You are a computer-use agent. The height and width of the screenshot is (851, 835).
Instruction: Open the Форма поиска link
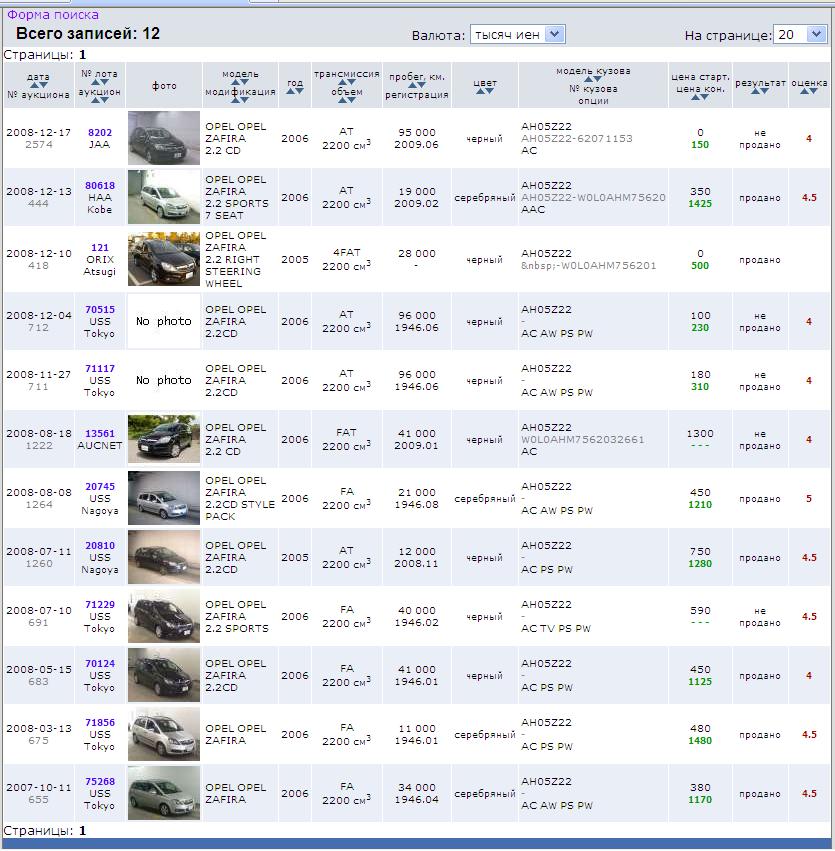point(53,15)
